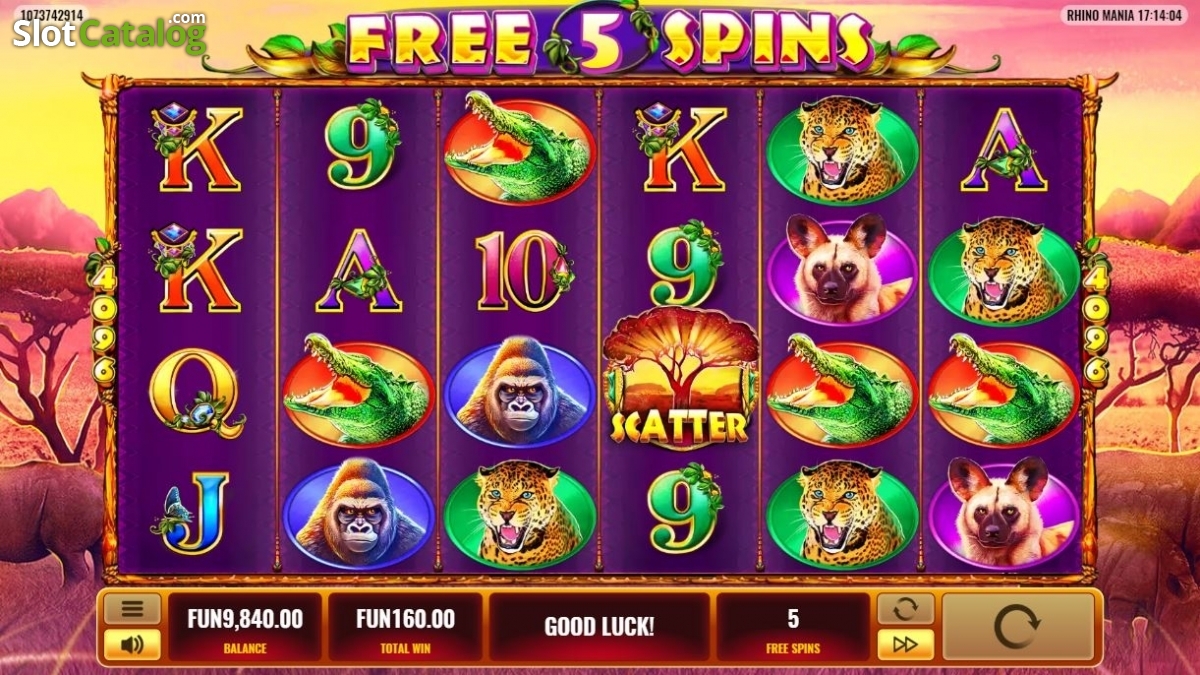Mute the game sound speaker icon
1200x675 pixels.
click(x=132, y=645)
